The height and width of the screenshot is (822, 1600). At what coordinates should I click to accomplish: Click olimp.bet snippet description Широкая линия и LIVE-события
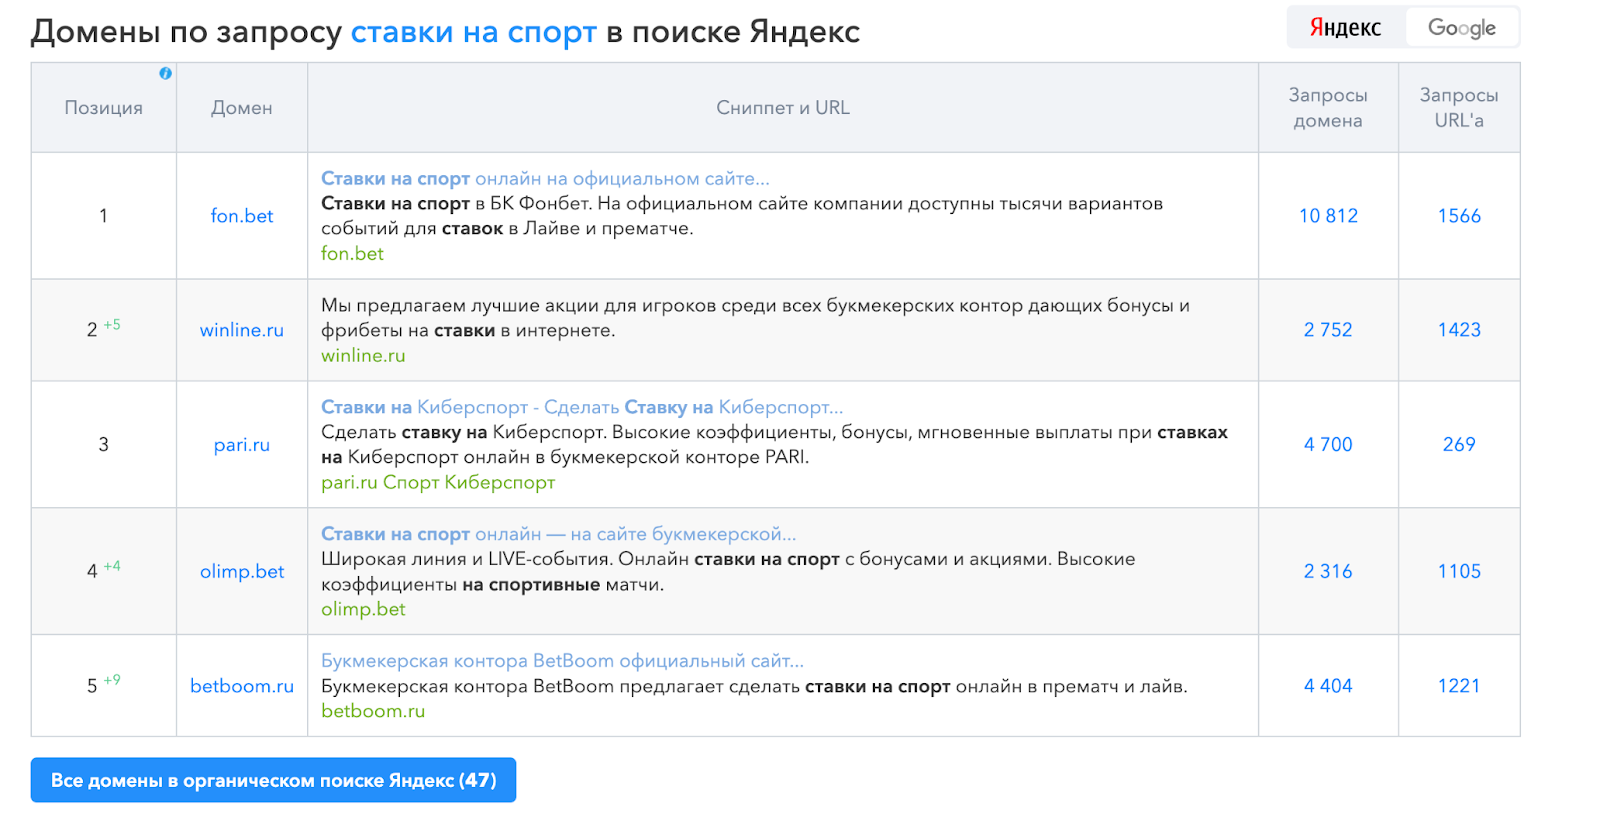pyautogui.click(x=728, y=572)
